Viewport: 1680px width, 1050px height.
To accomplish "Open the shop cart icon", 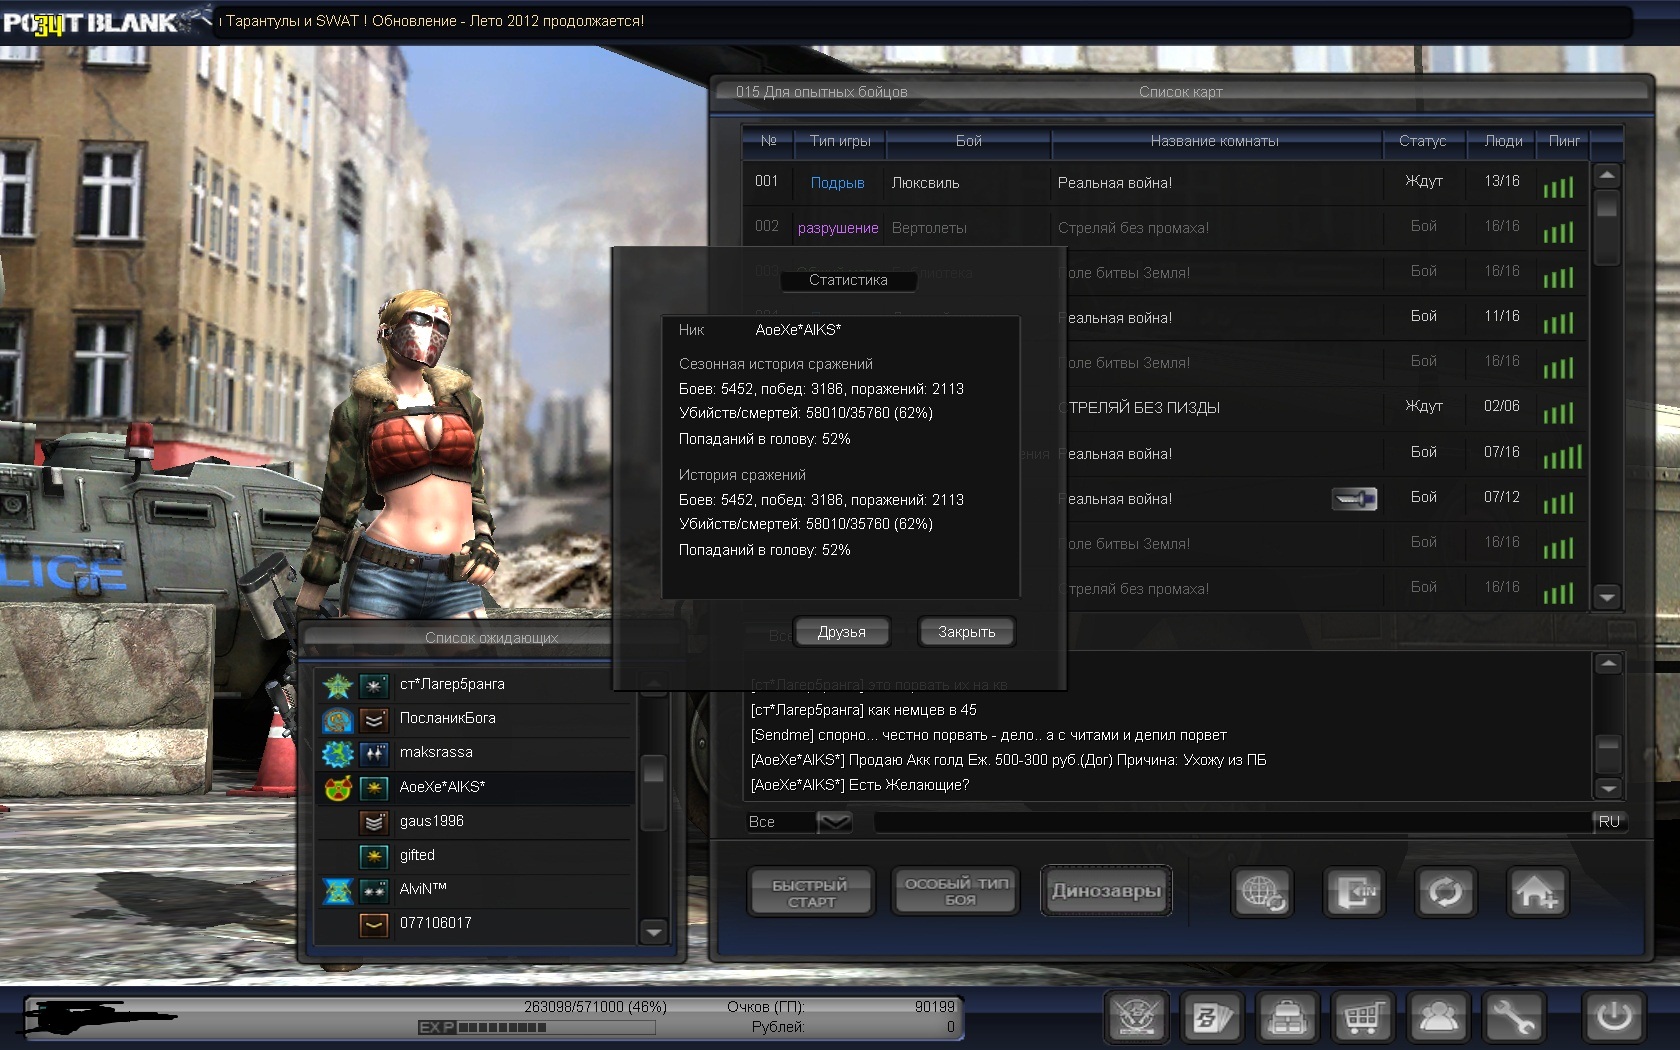I will coord(1361,1018).
